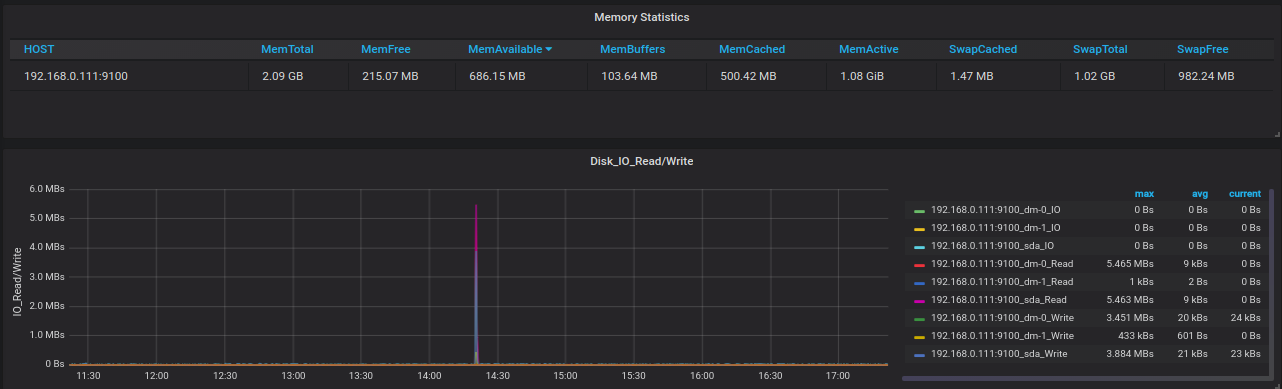Click the 24 kBs current value for dm-0_Write
The height and width of the screenshot is (389, 1282).
pos(1246,318)
